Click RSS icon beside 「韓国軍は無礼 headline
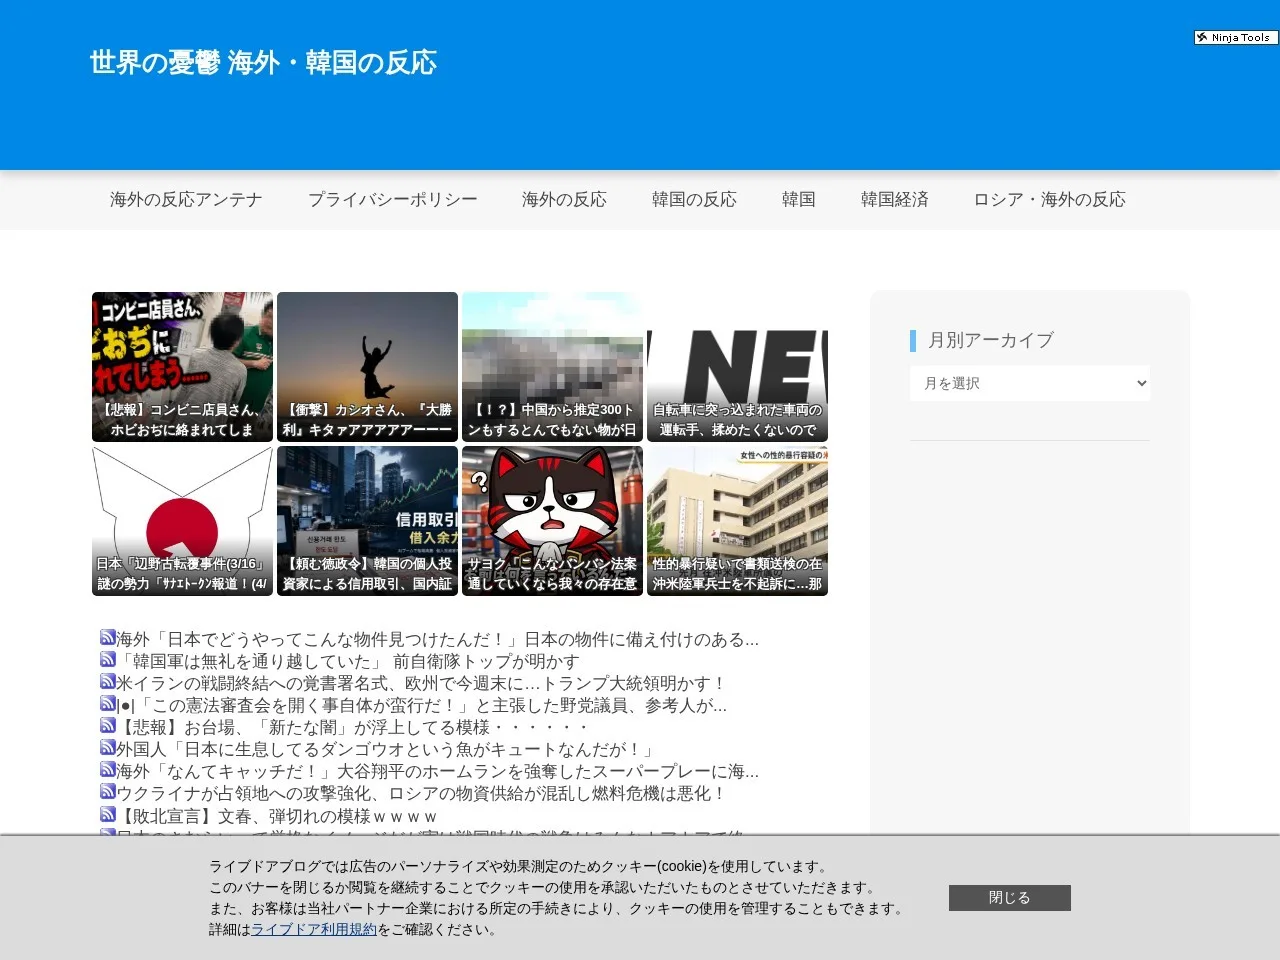 108,659
